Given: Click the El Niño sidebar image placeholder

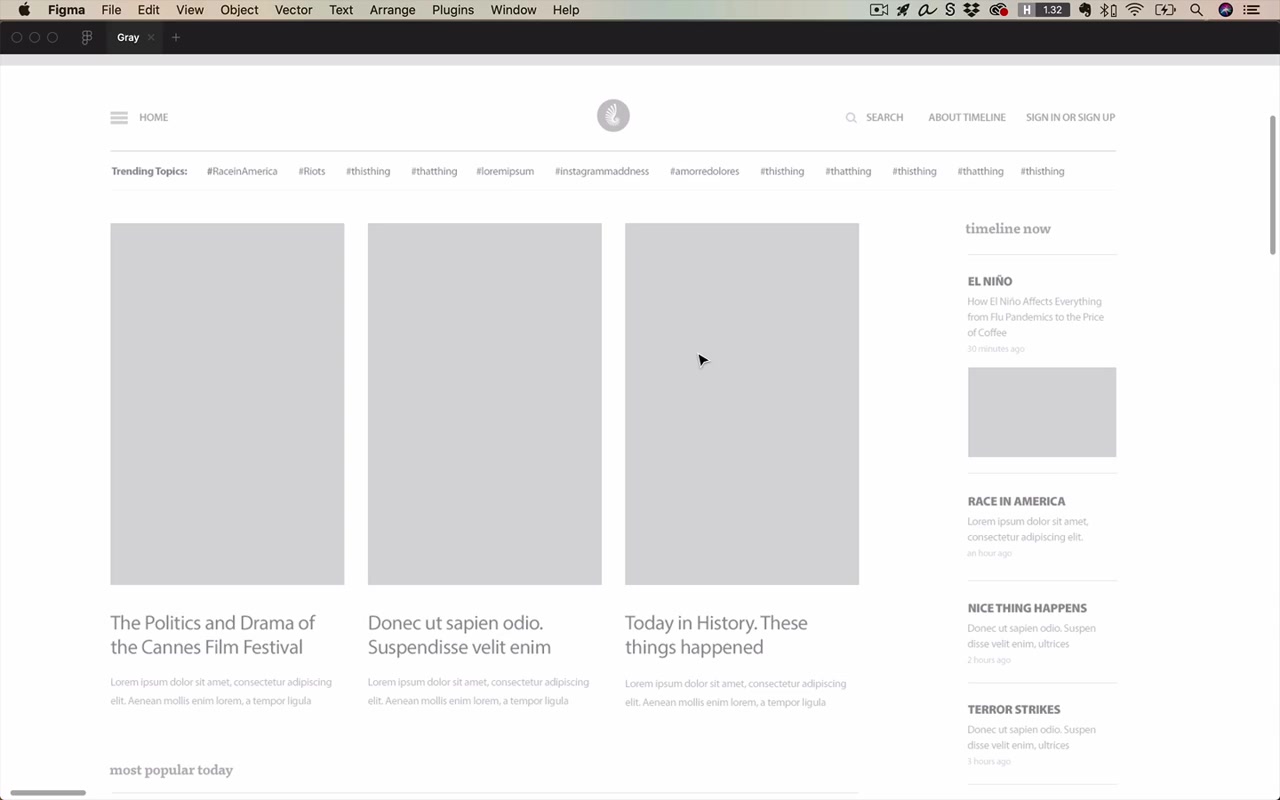Looking at the screenshot, I should click(1042, 412).
